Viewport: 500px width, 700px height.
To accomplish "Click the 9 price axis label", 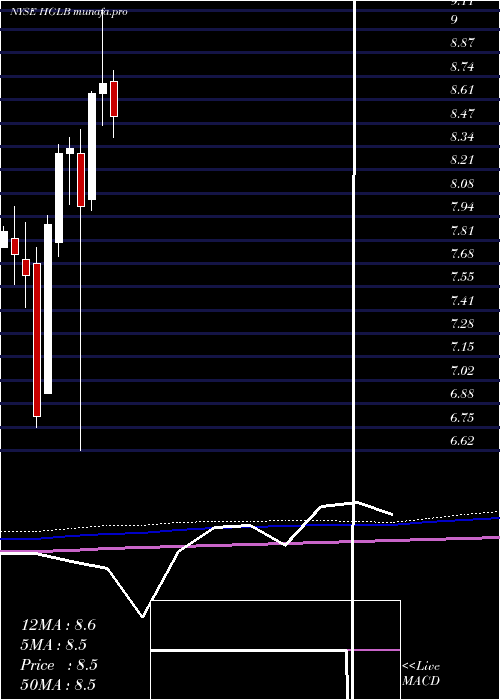I will click(454, 20).
